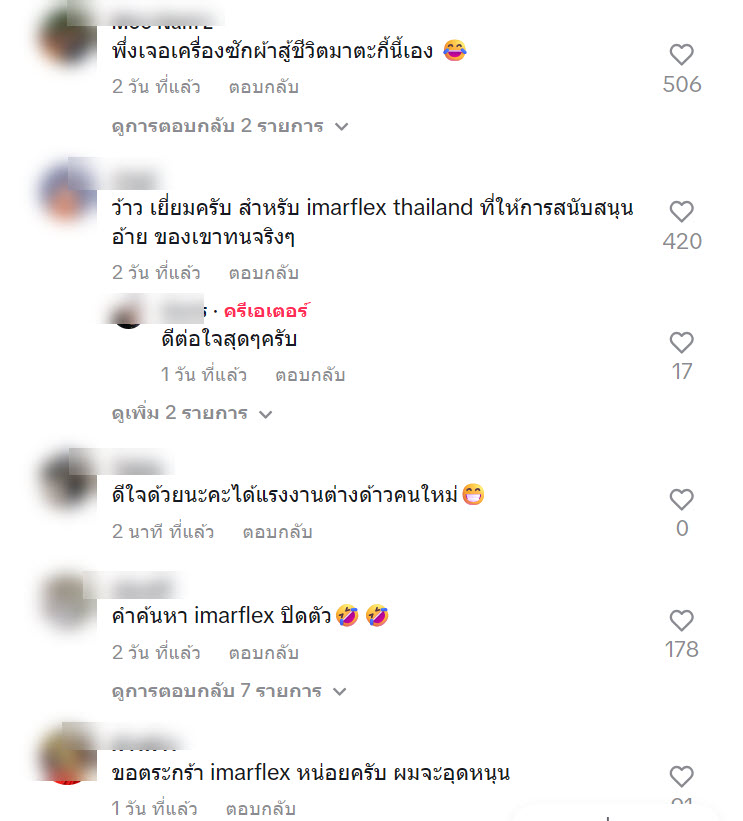Like the imarflex thailand comment with 420 likes
The height and width of the screenshot is (821, 743).
(681, 212)
